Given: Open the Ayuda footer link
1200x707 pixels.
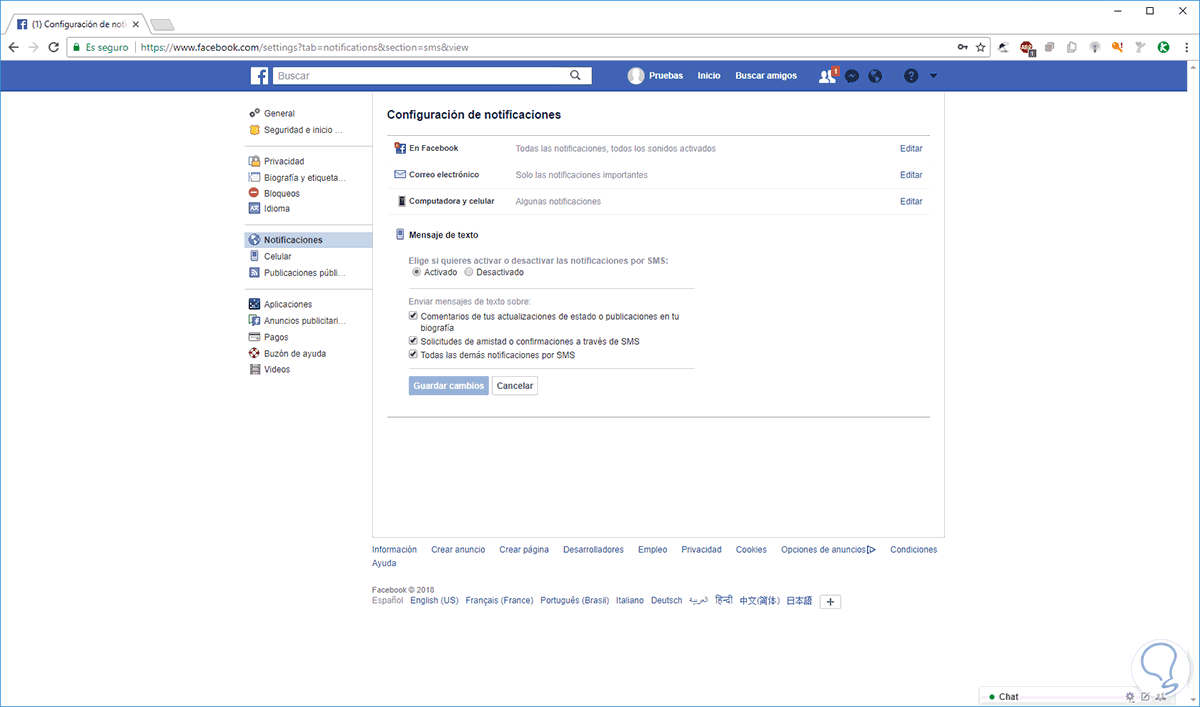Looking at the screenshot, I should pyautogui.click(x=384, y=563).
